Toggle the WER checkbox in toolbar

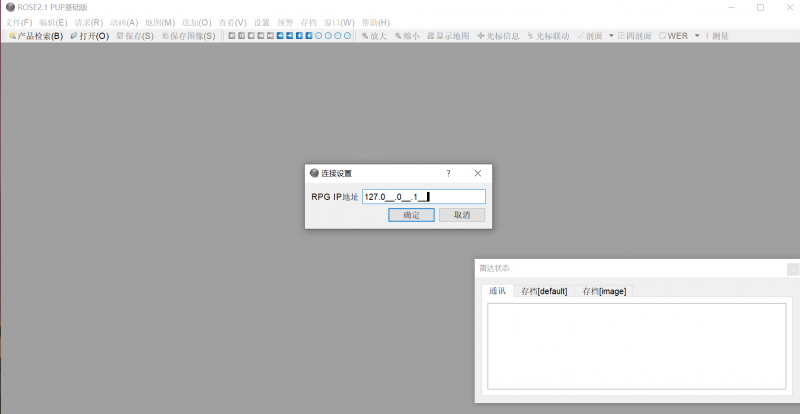(662, 36)
